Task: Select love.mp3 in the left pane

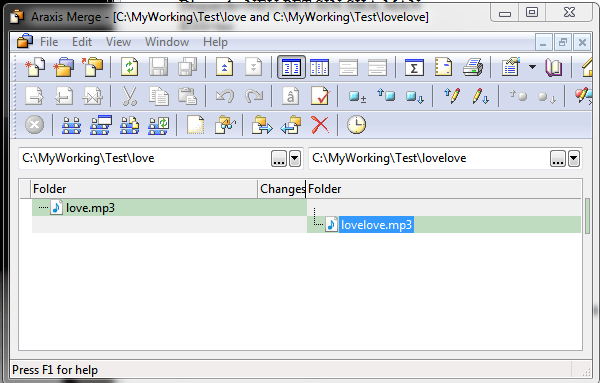Action: (90, 208)
